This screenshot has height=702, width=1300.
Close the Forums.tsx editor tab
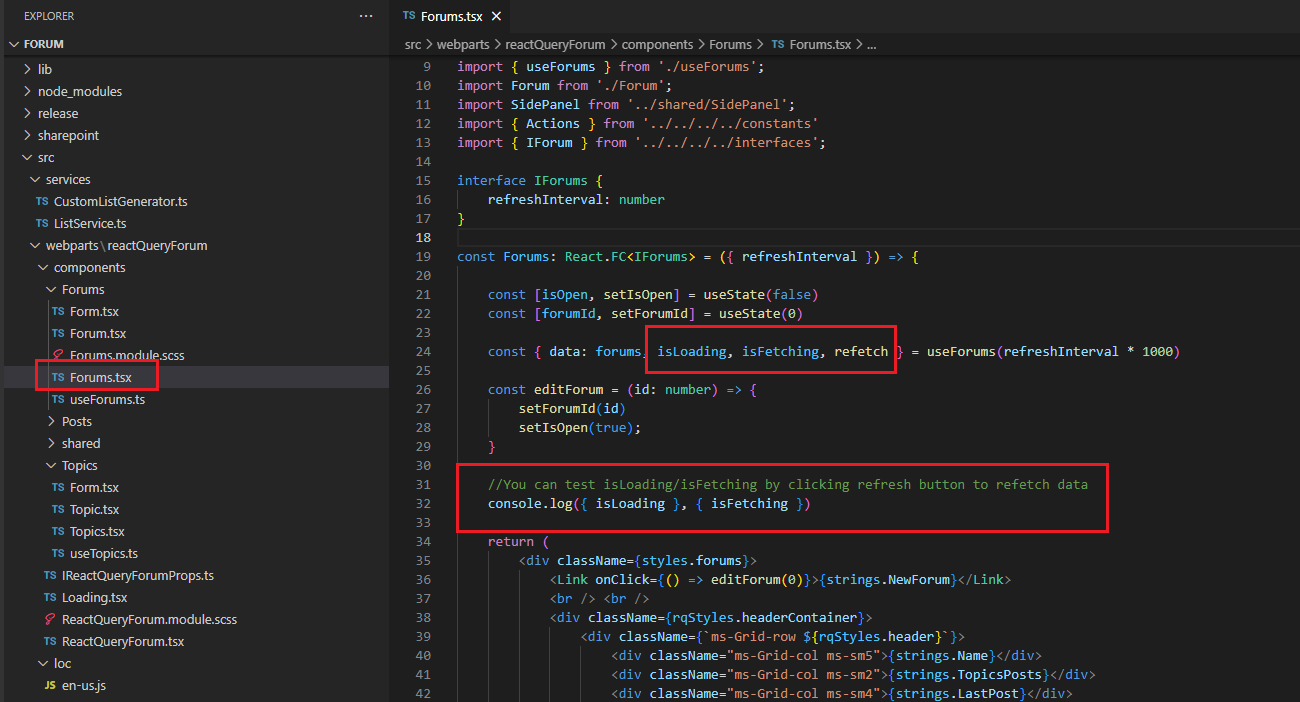tap(494, 16)
